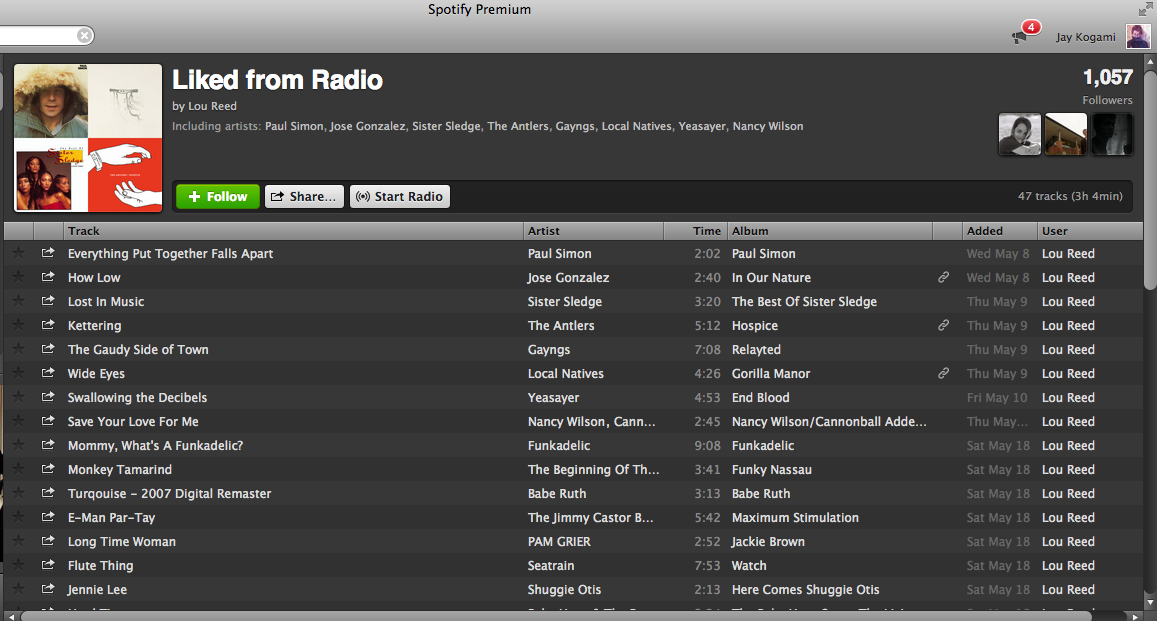1157x621 pixels.
Task: Sort by User column header
Action: 1090,231
